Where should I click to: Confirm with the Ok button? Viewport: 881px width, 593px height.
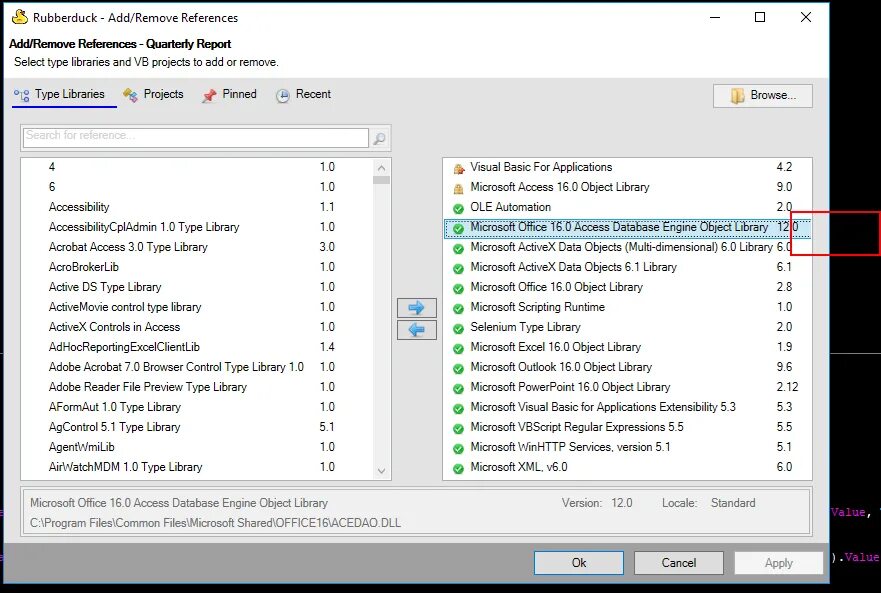click(x=579, y=563)
